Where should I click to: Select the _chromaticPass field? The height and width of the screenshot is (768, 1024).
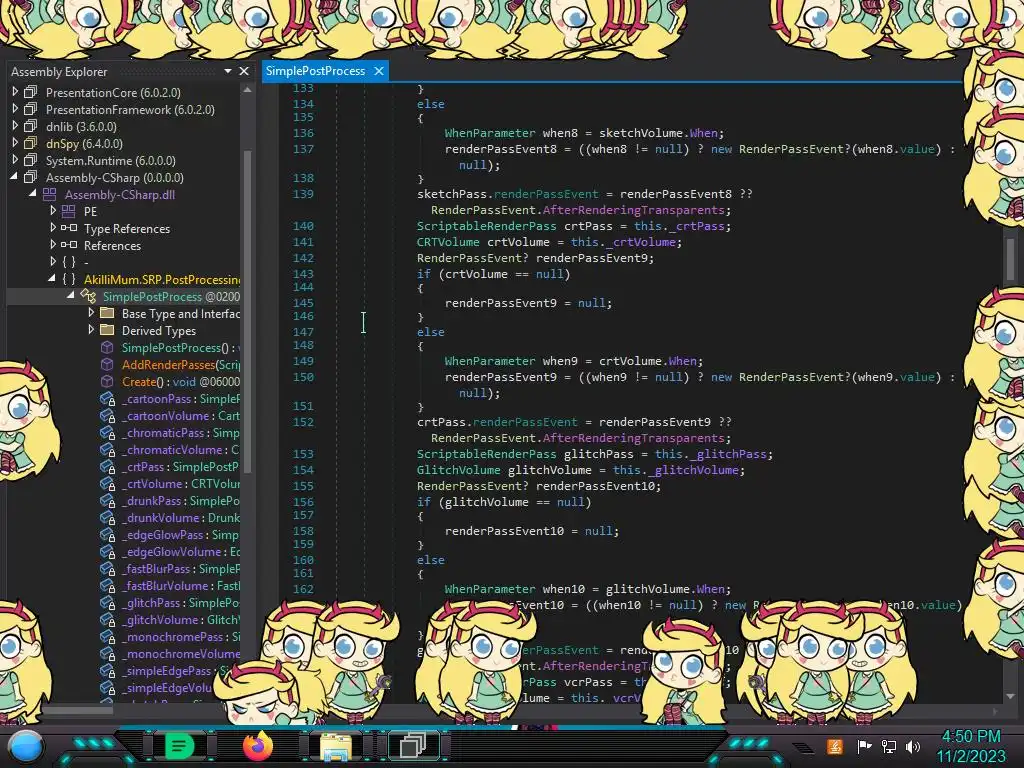(x=181, y=432)
